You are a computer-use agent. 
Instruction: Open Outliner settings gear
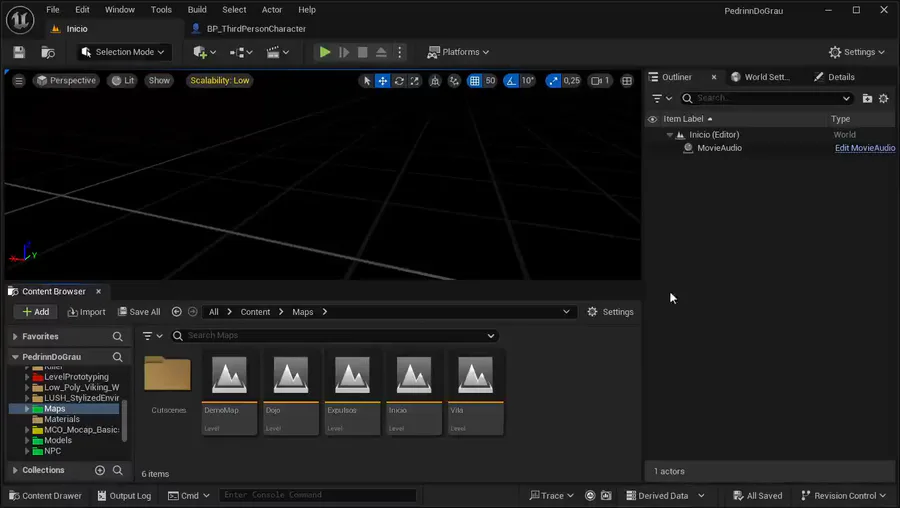coord(883,98)
